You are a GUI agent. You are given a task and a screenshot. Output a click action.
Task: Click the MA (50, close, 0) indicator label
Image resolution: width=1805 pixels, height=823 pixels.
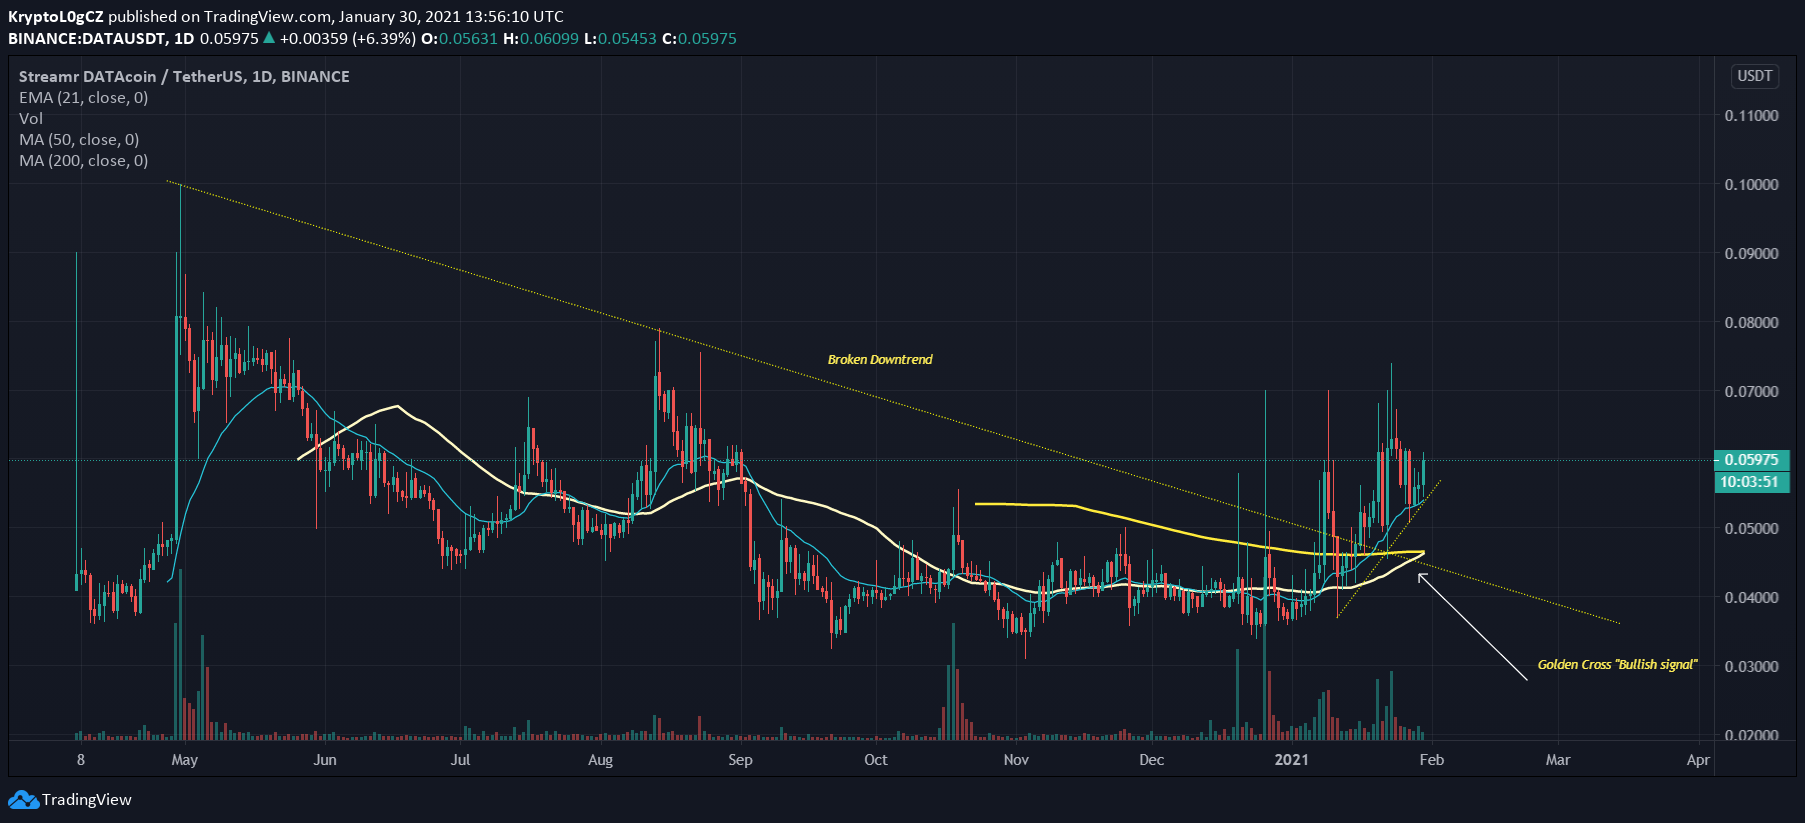pos(79,140)
